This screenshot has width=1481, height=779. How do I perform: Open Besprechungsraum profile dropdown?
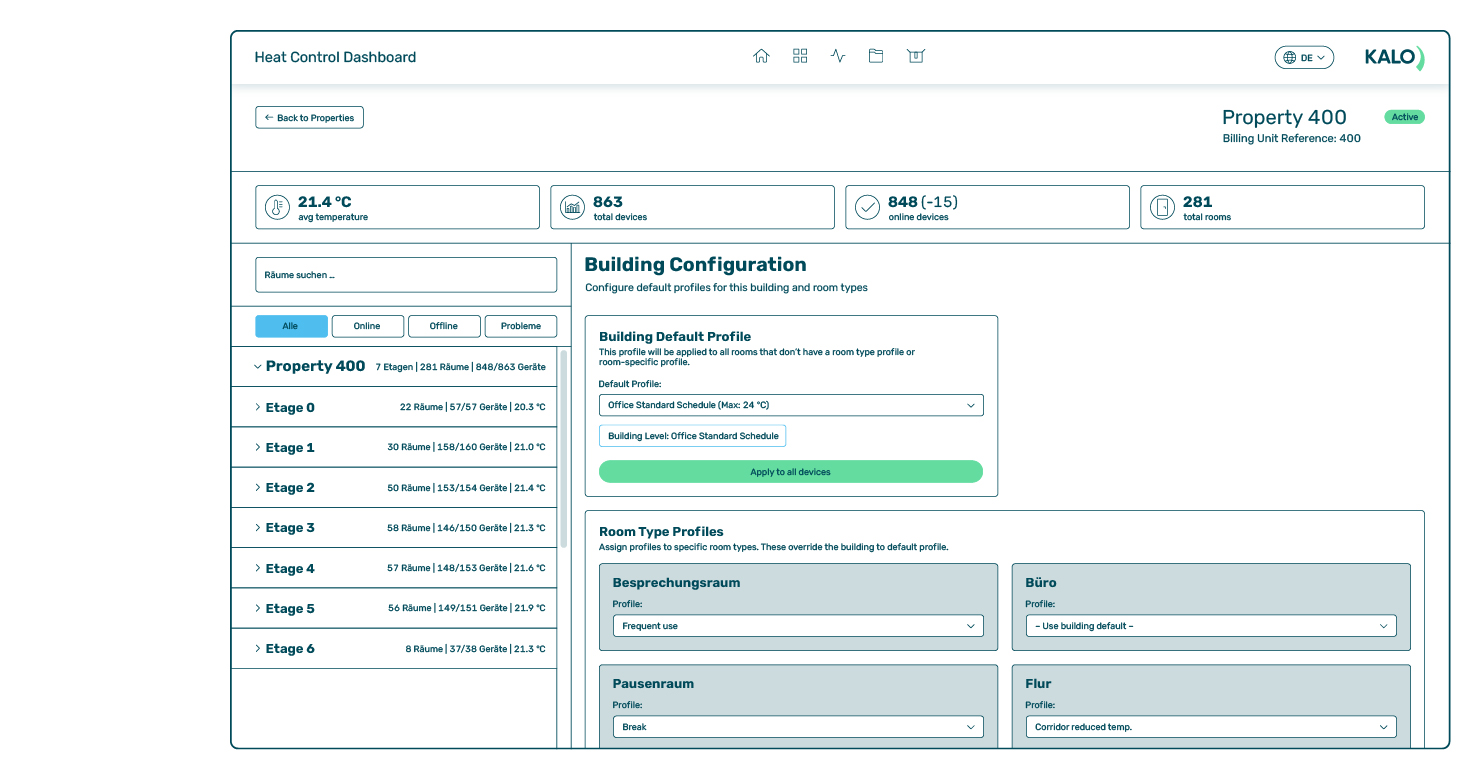point(797,626)
